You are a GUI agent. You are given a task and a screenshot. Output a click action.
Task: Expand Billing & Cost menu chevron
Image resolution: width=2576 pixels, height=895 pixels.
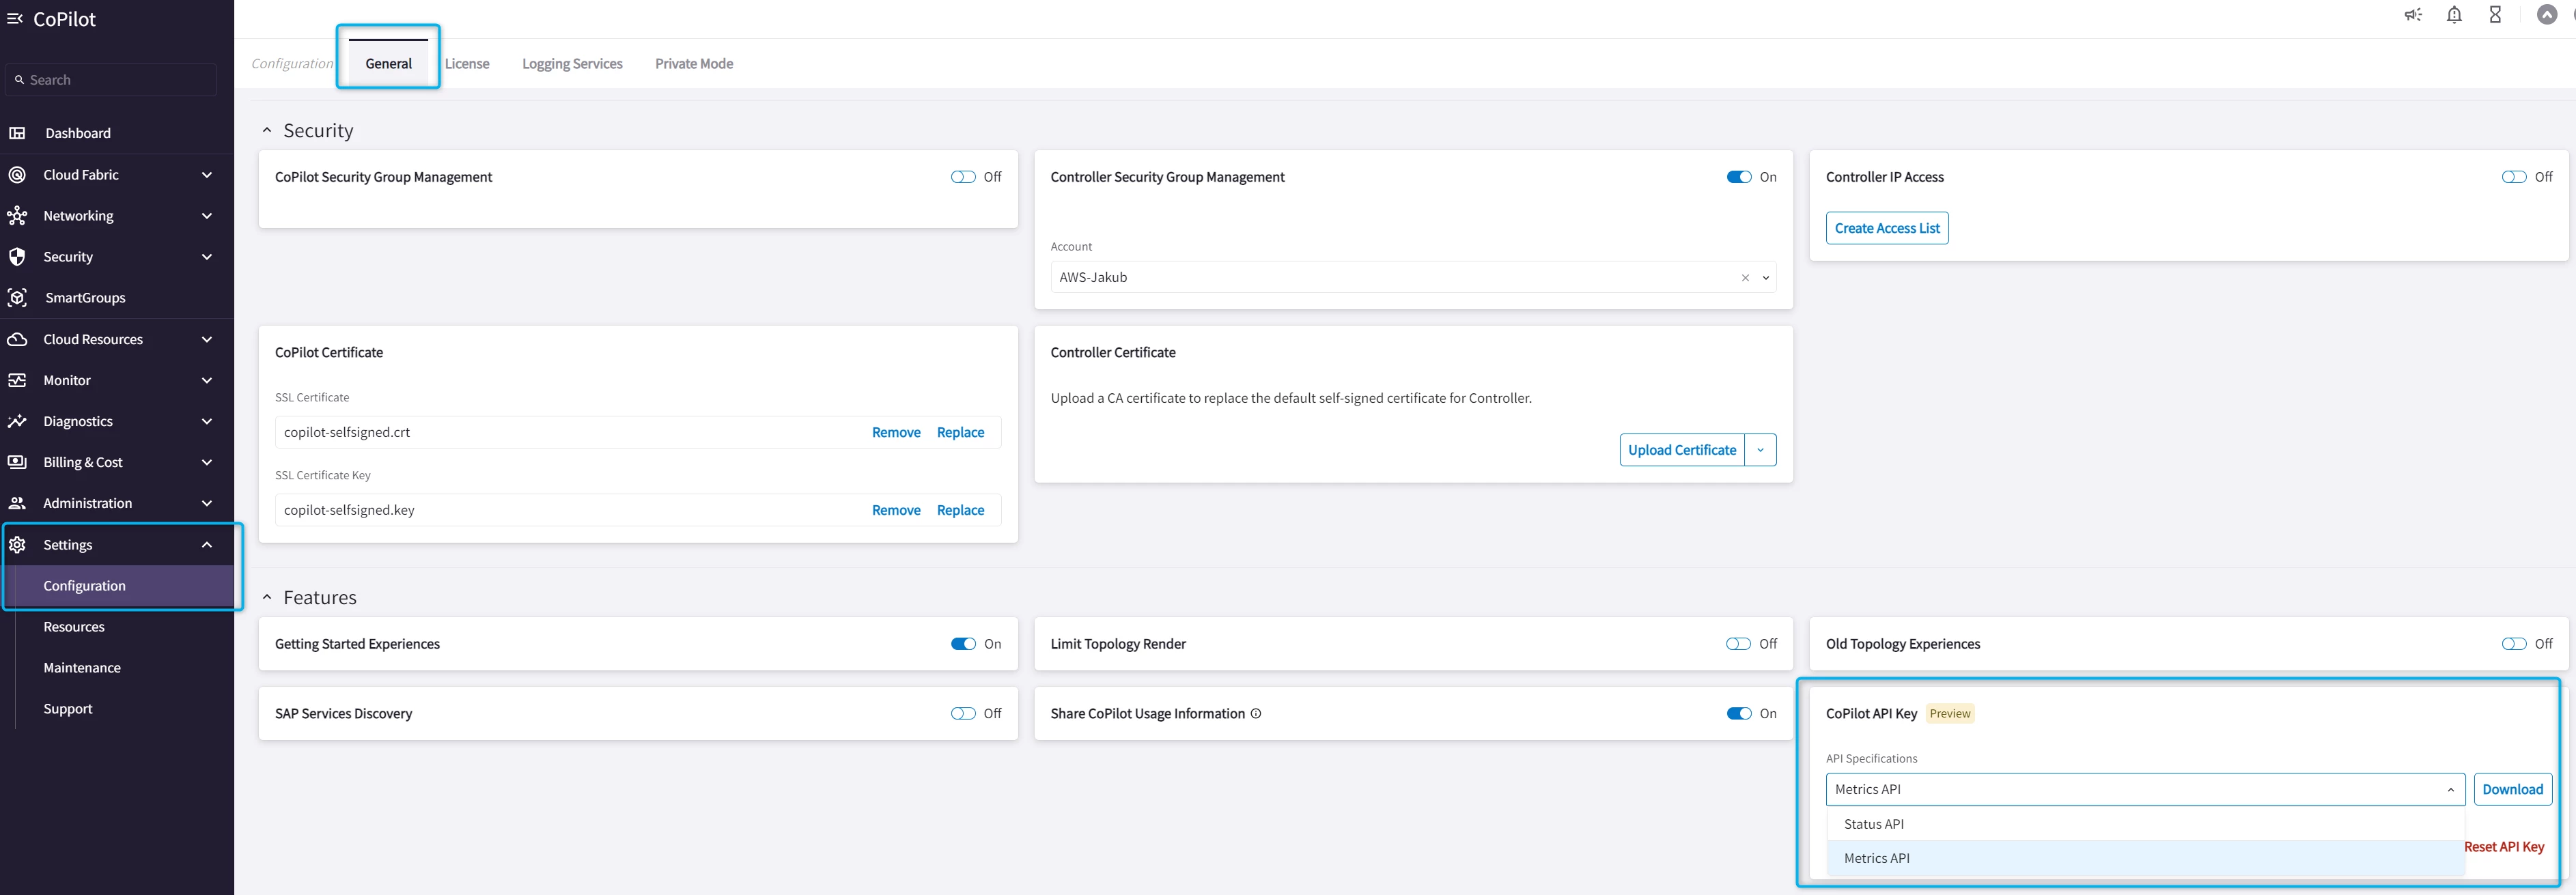207,462
